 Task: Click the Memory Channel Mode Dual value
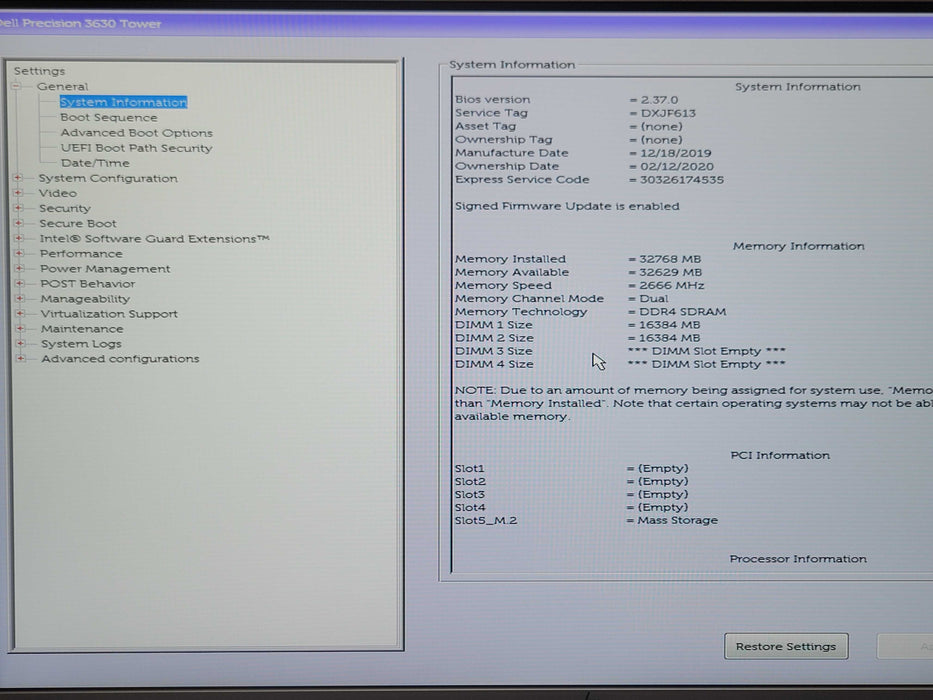[x=654, y=298]
